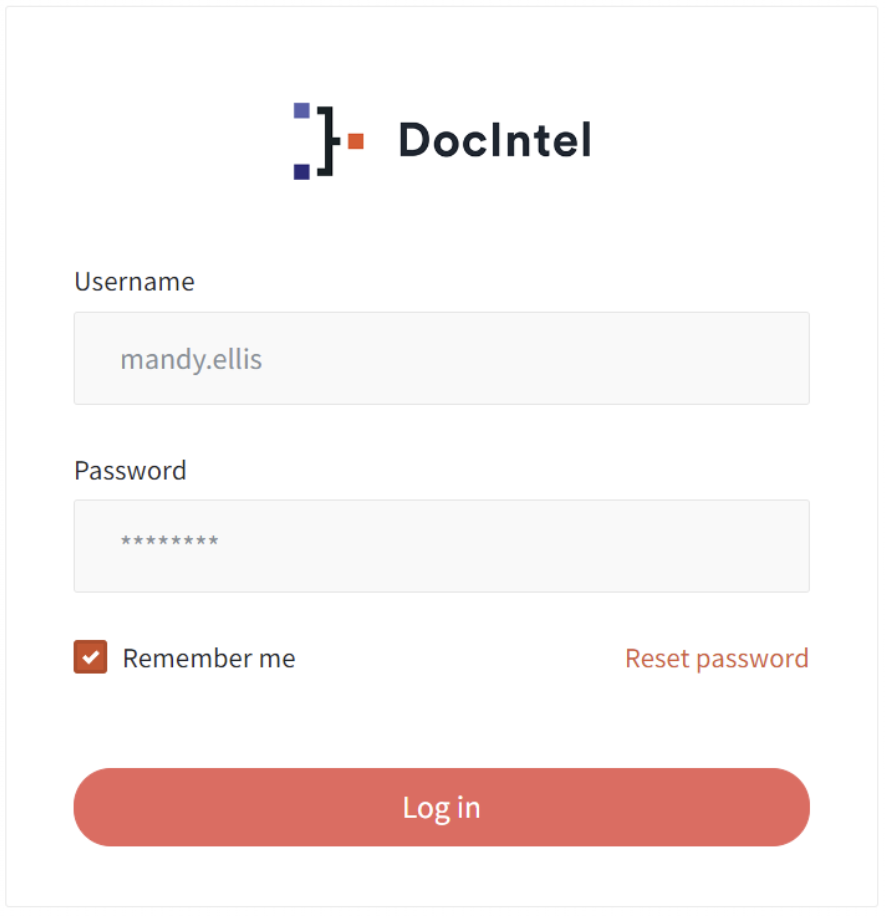Click the checkmark inside the Remember me box
This screenshot has width=886, height=916.
pos(90,658)
